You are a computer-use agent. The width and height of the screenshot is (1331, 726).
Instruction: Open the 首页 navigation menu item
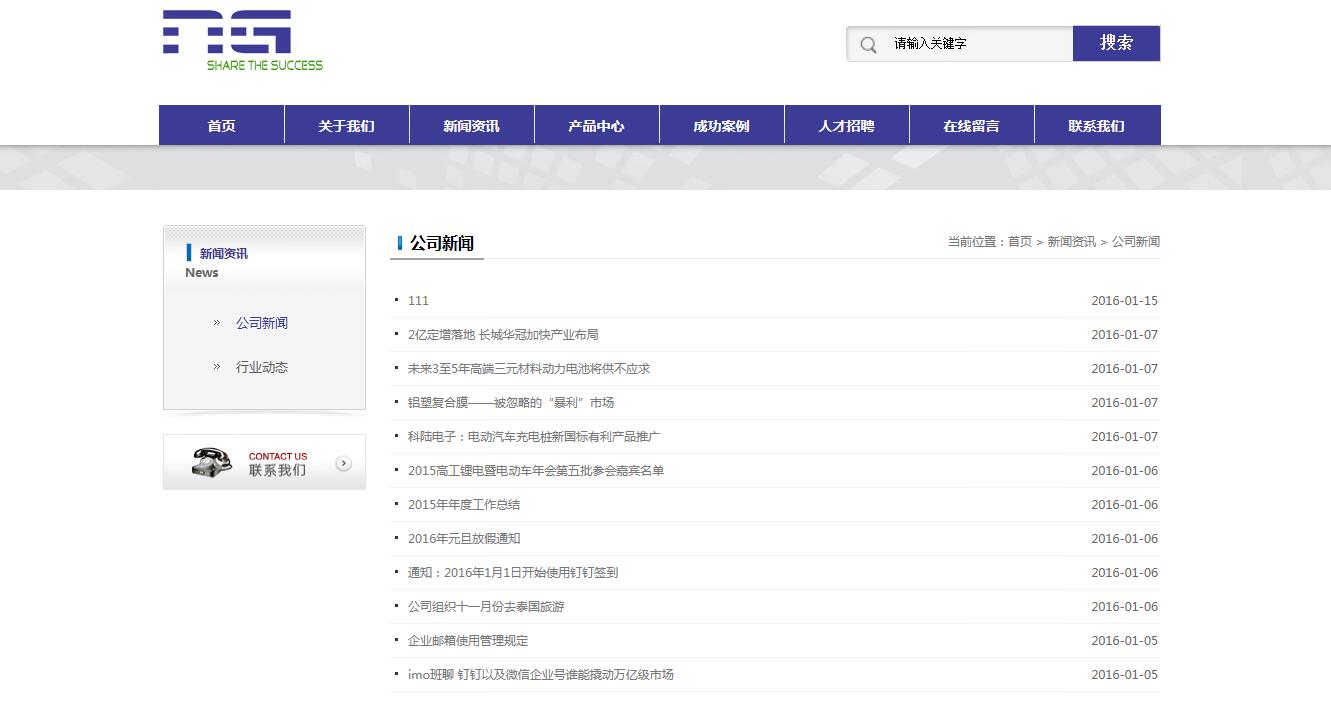(x=221, y=126)
